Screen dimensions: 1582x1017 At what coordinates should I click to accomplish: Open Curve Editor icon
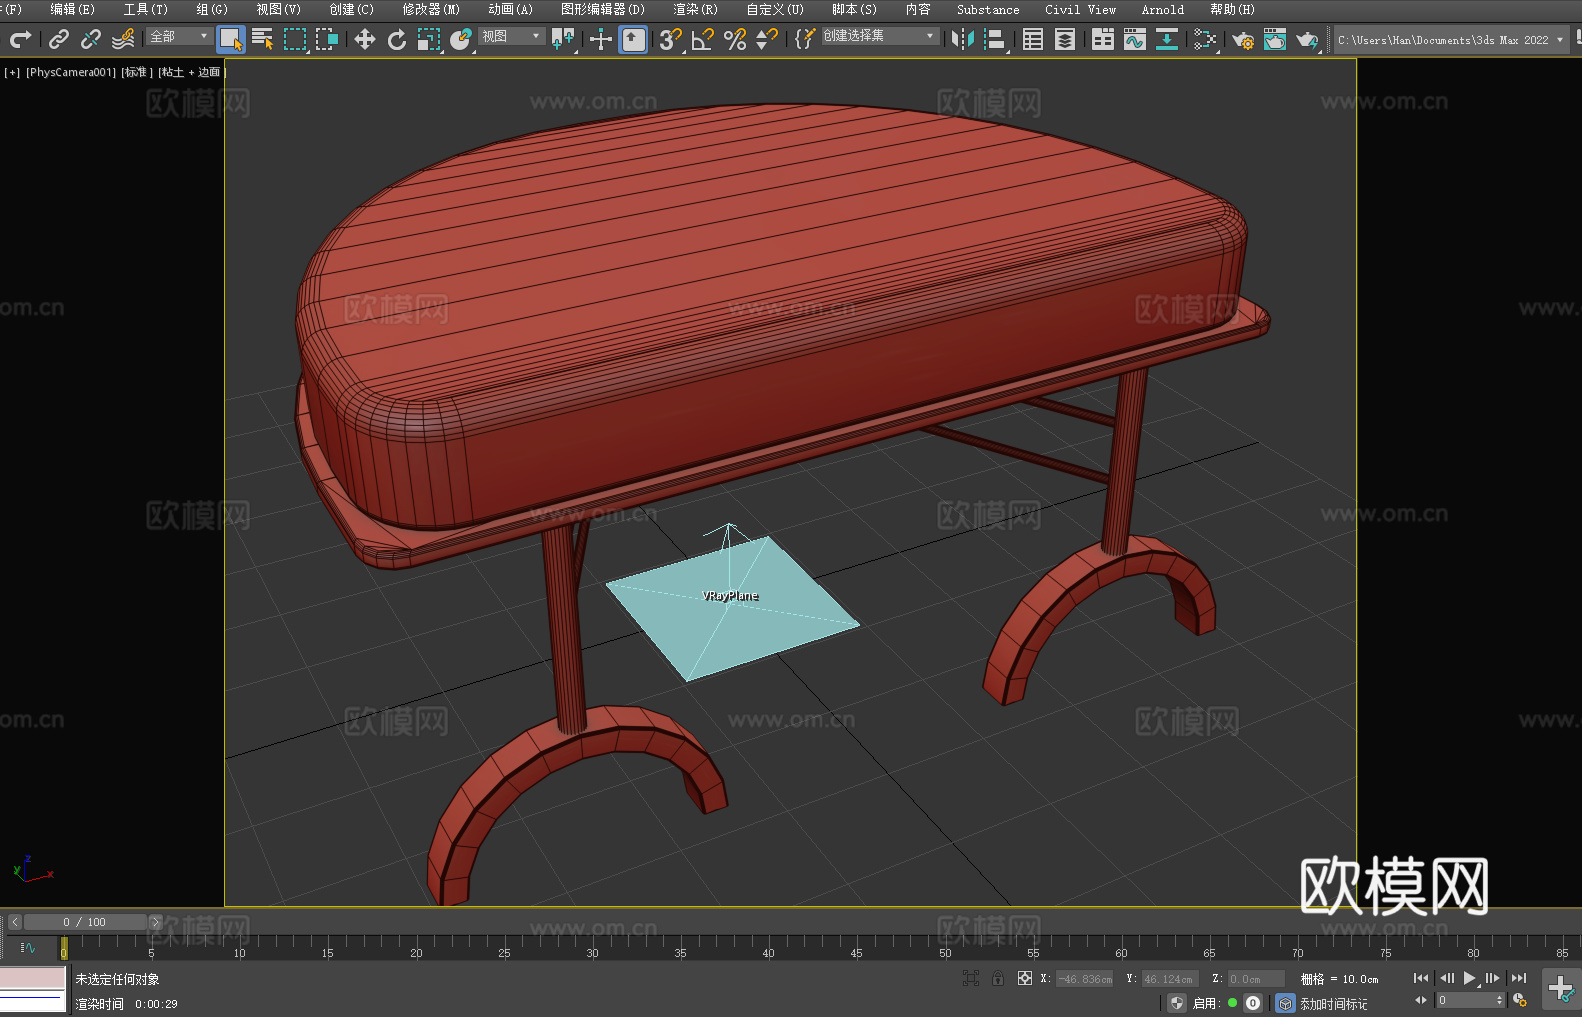point(1135,39)
